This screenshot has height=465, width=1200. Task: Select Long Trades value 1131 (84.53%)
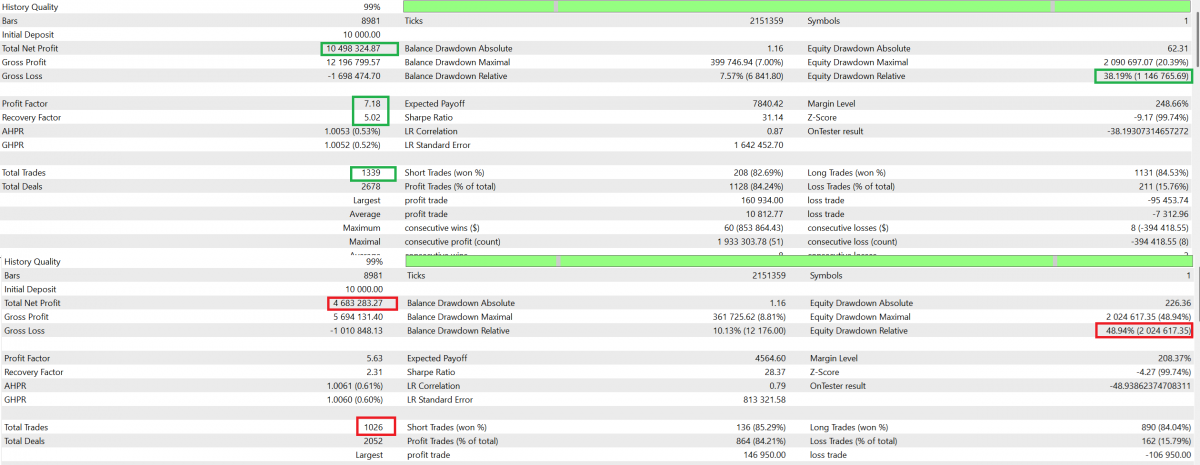(1160, 173)
